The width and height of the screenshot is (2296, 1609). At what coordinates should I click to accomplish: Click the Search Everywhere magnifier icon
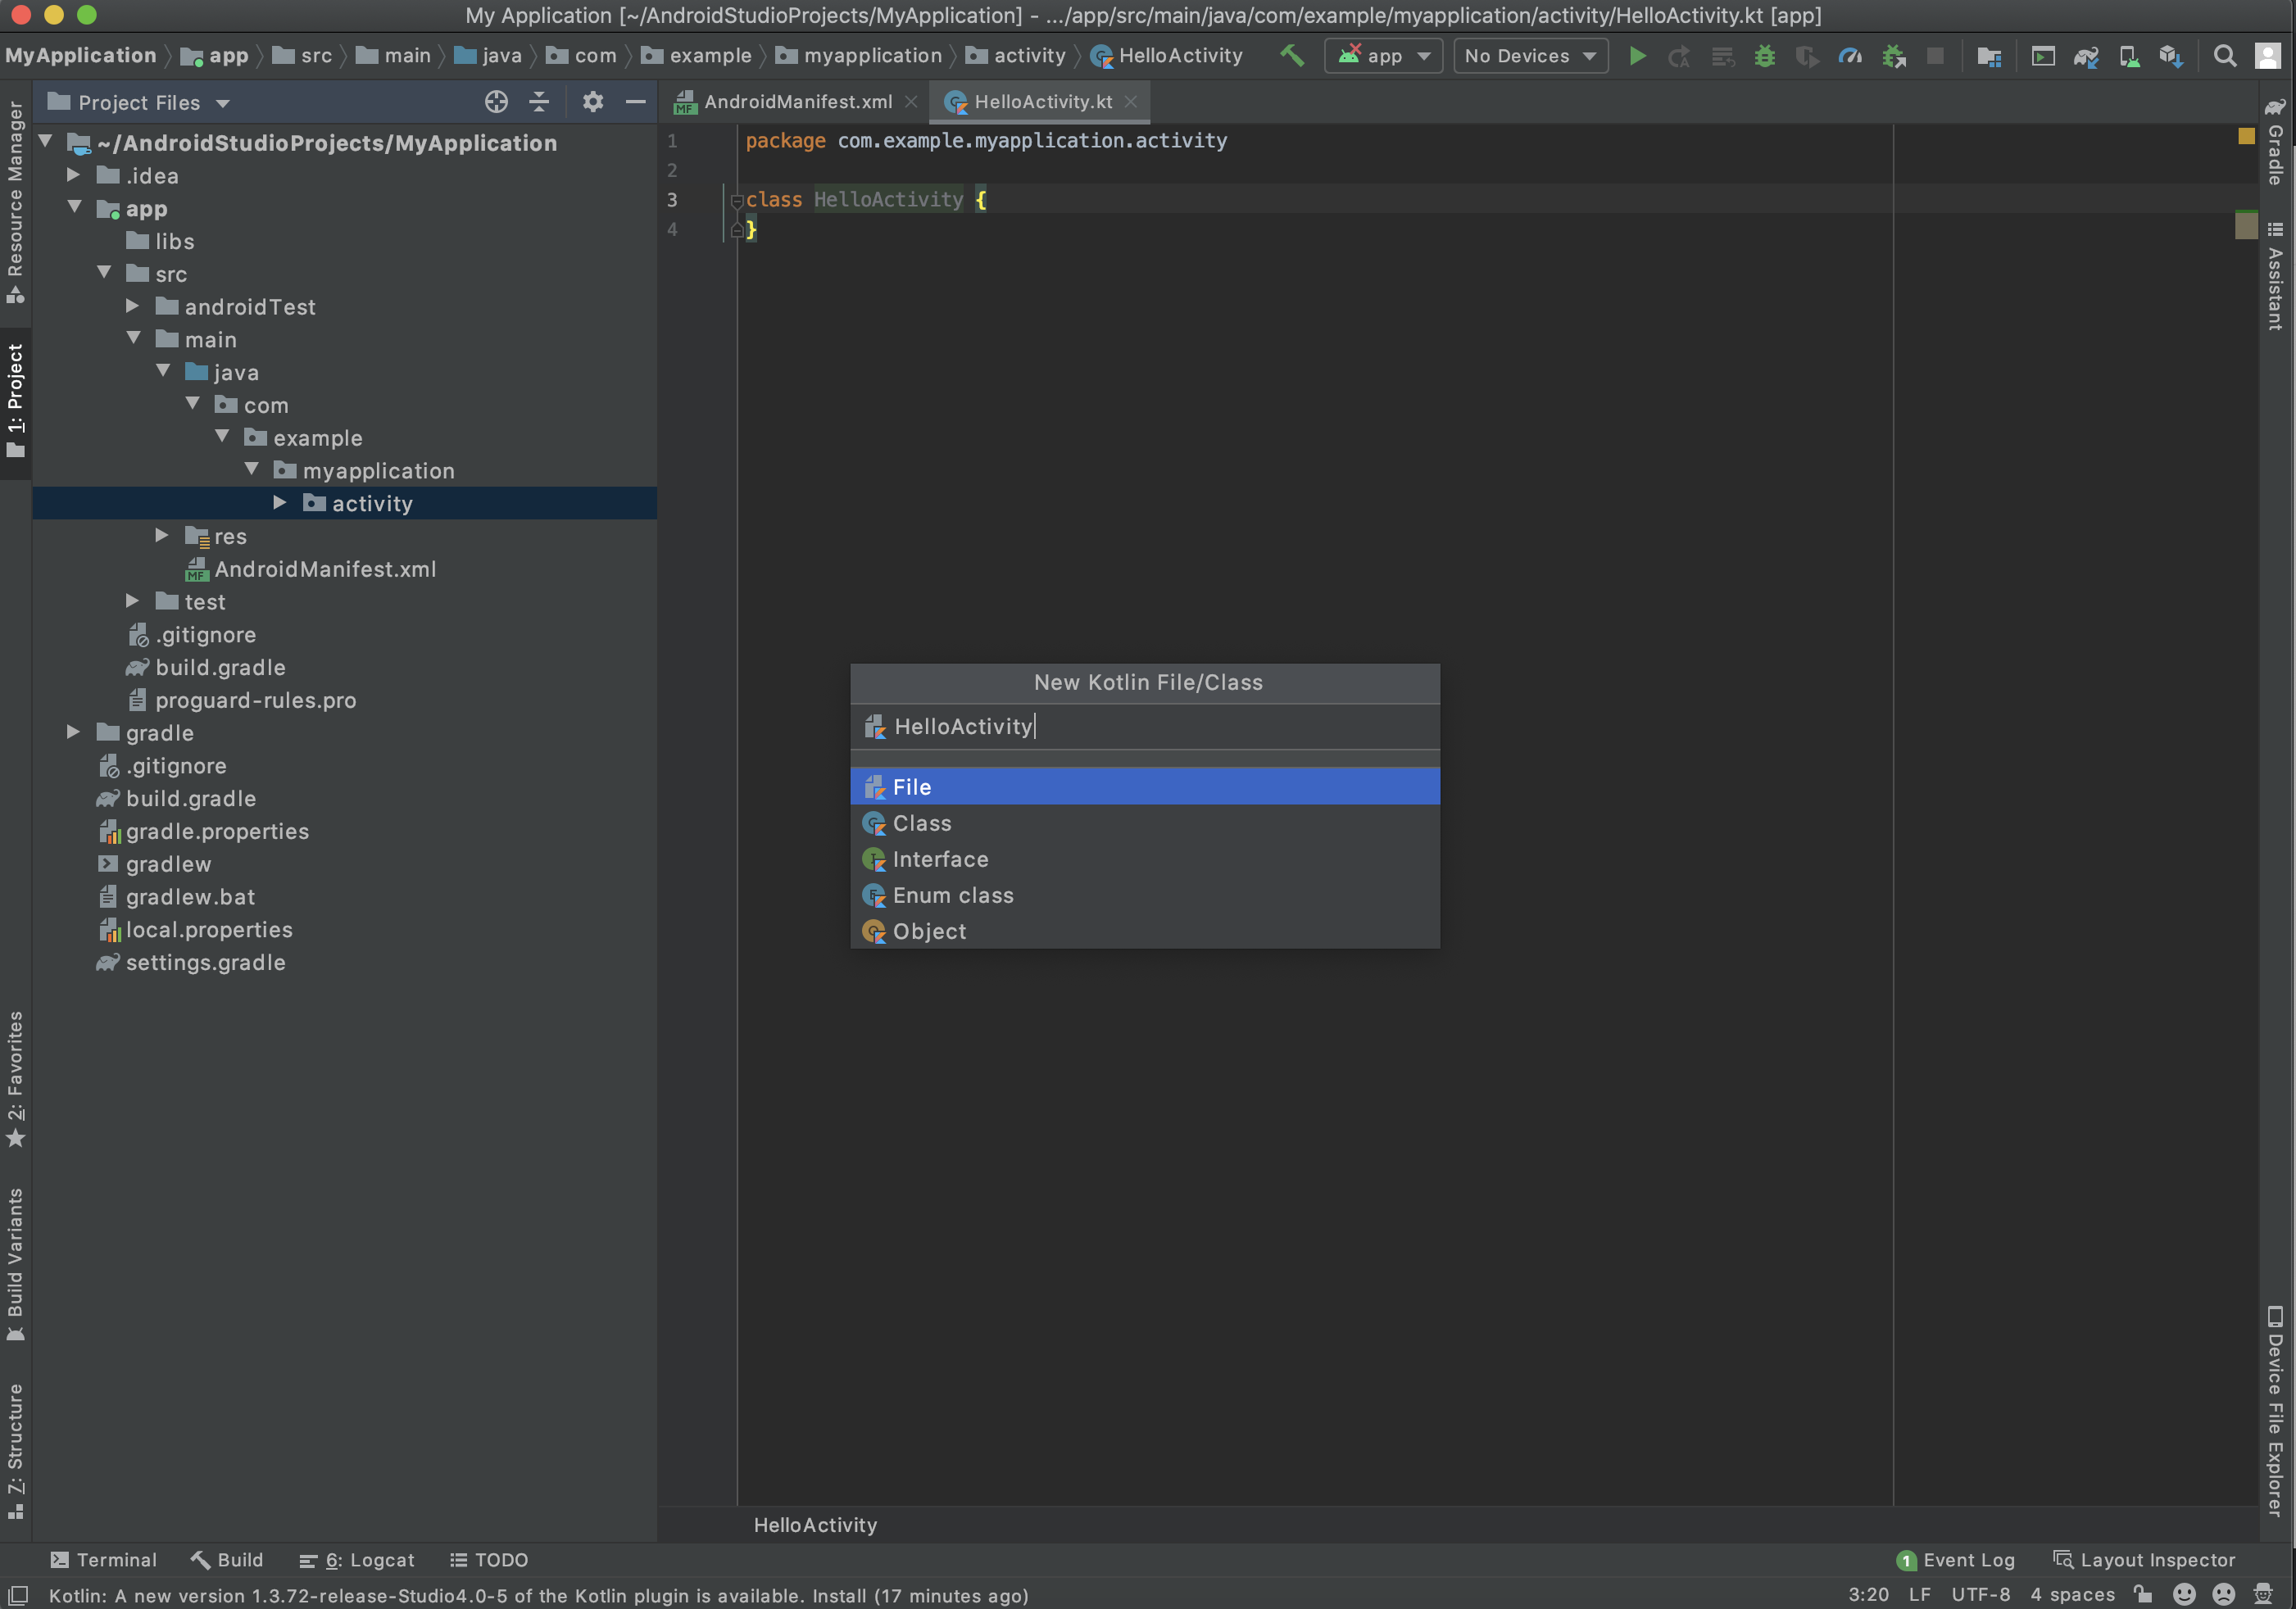2224,56
